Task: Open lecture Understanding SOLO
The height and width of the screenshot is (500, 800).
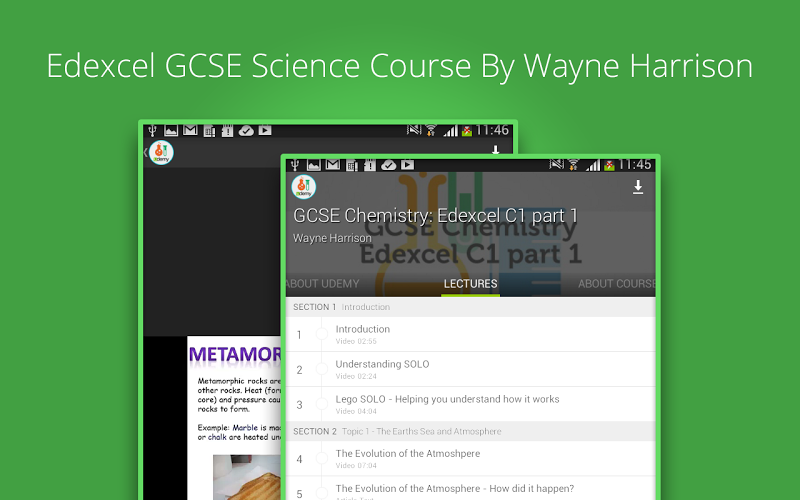Action: [x=470, y=369]
